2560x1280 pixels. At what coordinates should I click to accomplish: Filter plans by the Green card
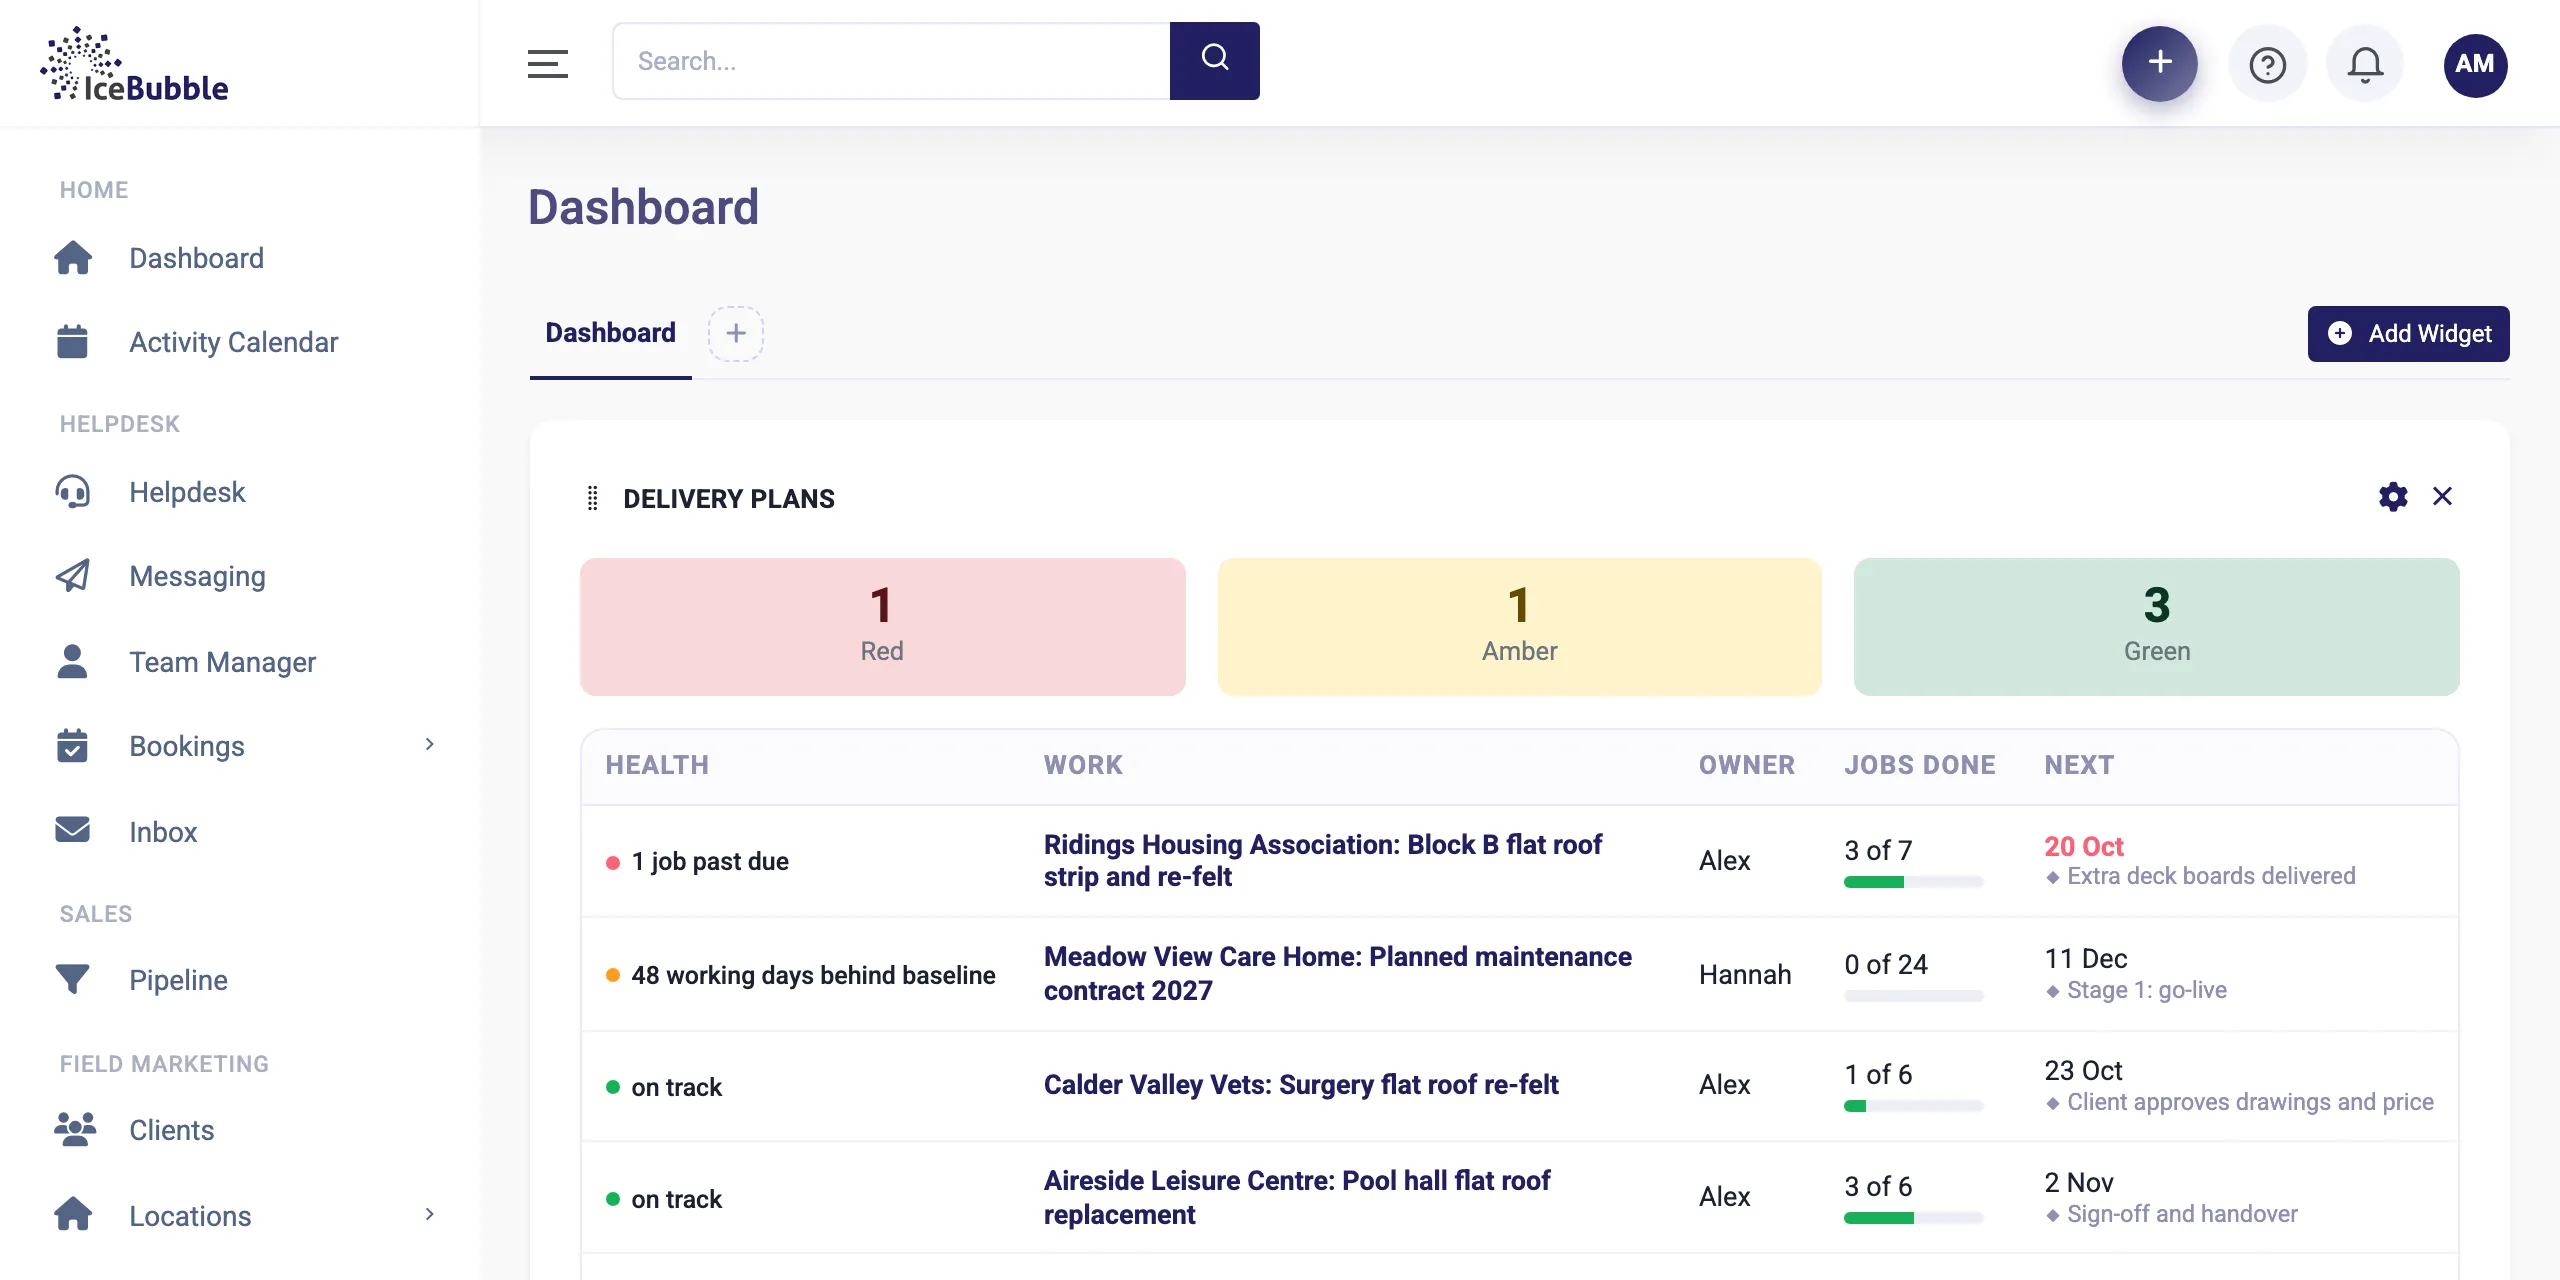click(x=2156, y=626)
